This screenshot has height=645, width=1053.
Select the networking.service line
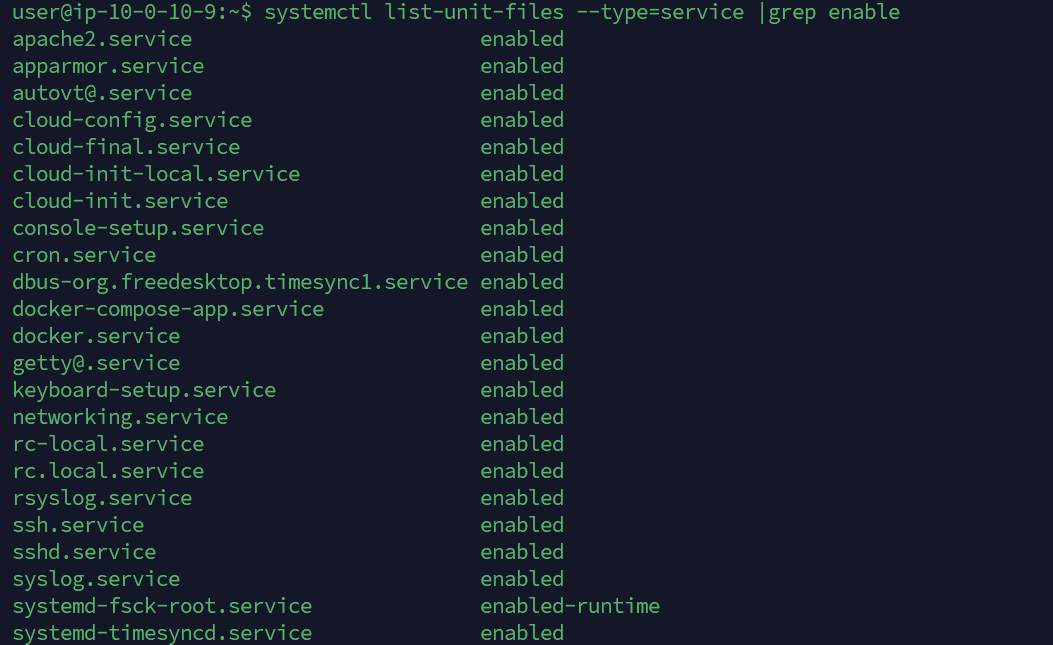click(120, 417)
